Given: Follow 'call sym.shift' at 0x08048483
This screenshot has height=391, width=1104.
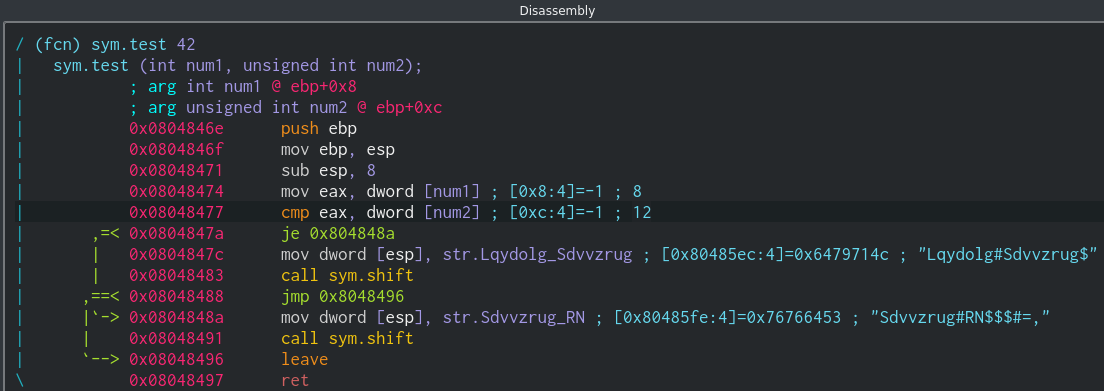Looking at the screenshot, I should click(347, 275).
